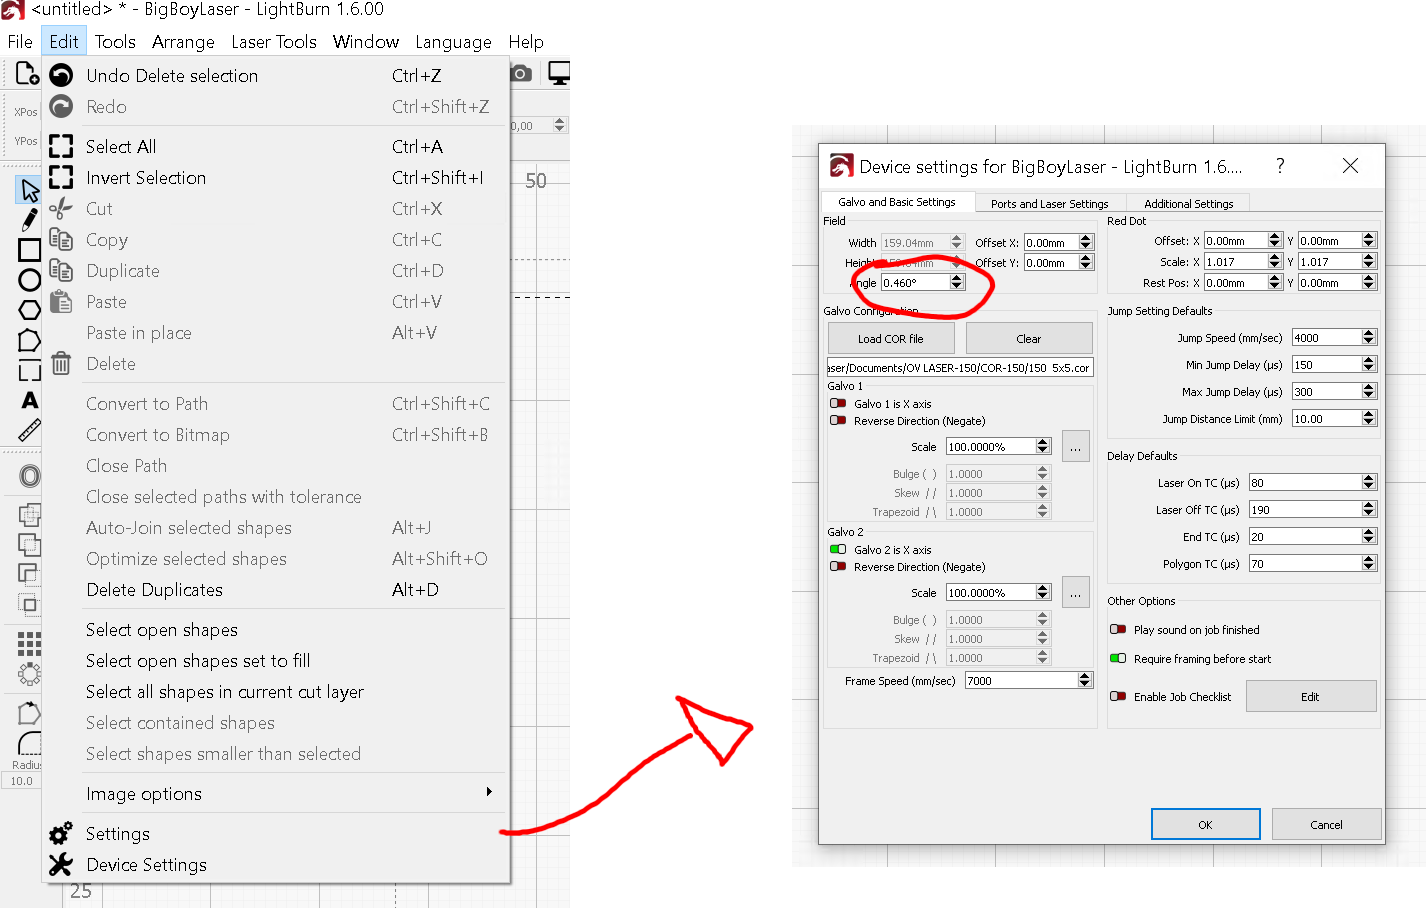Click the camera capture icon
Screen dimensions: 1426x908
tap(521, 74)
